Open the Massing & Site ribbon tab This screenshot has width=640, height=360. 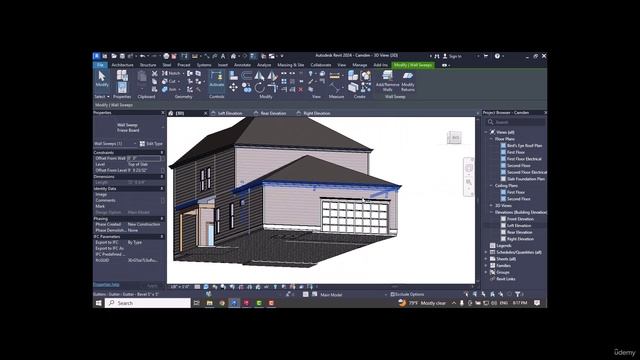291,65
